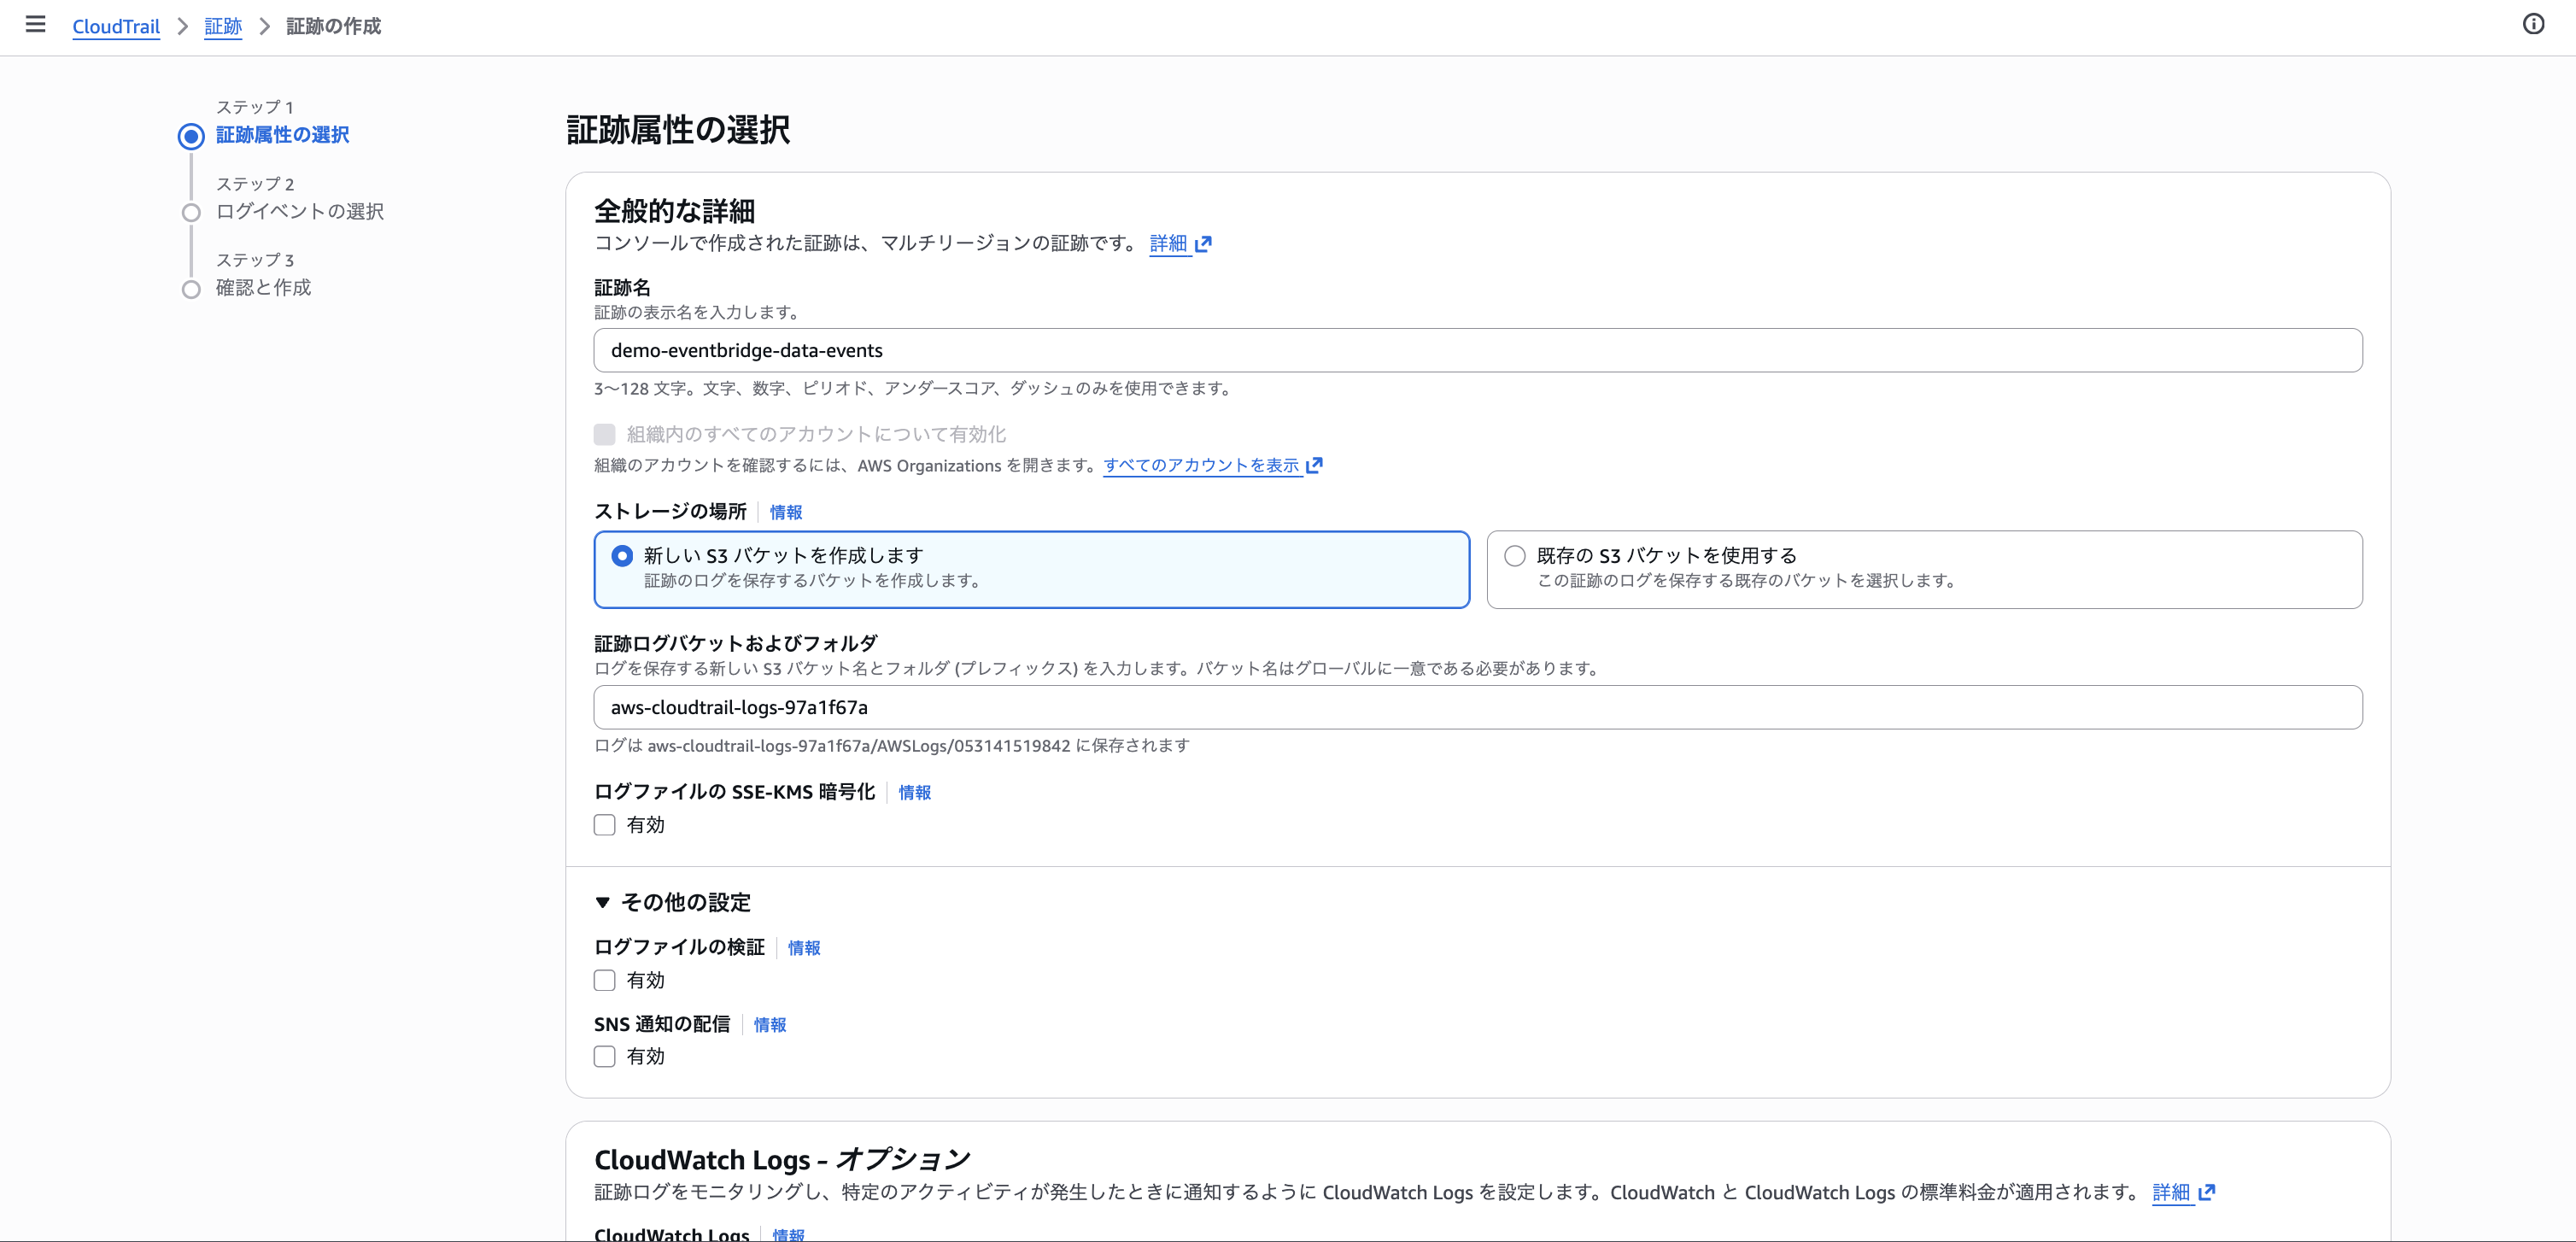
Task: Click the step 1 active circle indicator
Action: [x=191, y=136]
